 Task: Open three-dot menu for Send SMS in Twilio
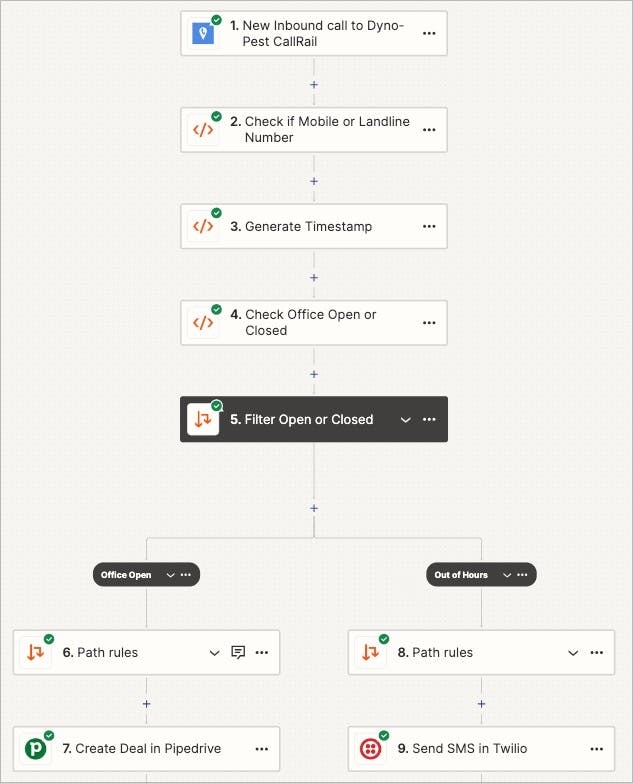(x=597, y=748)
